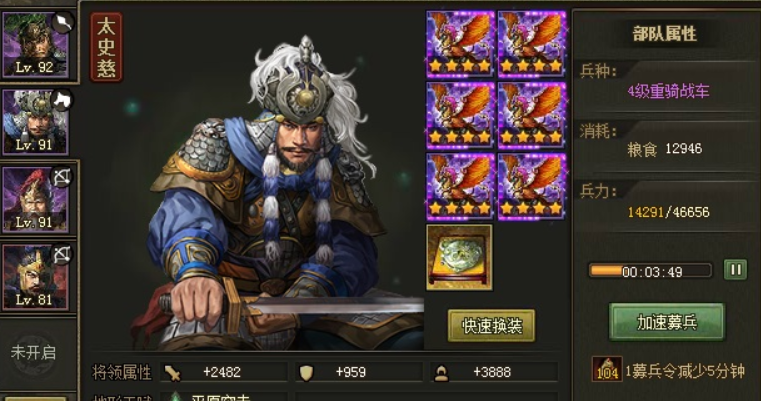Click the 快速换装 quick equip button

click(x=491, y=326)
